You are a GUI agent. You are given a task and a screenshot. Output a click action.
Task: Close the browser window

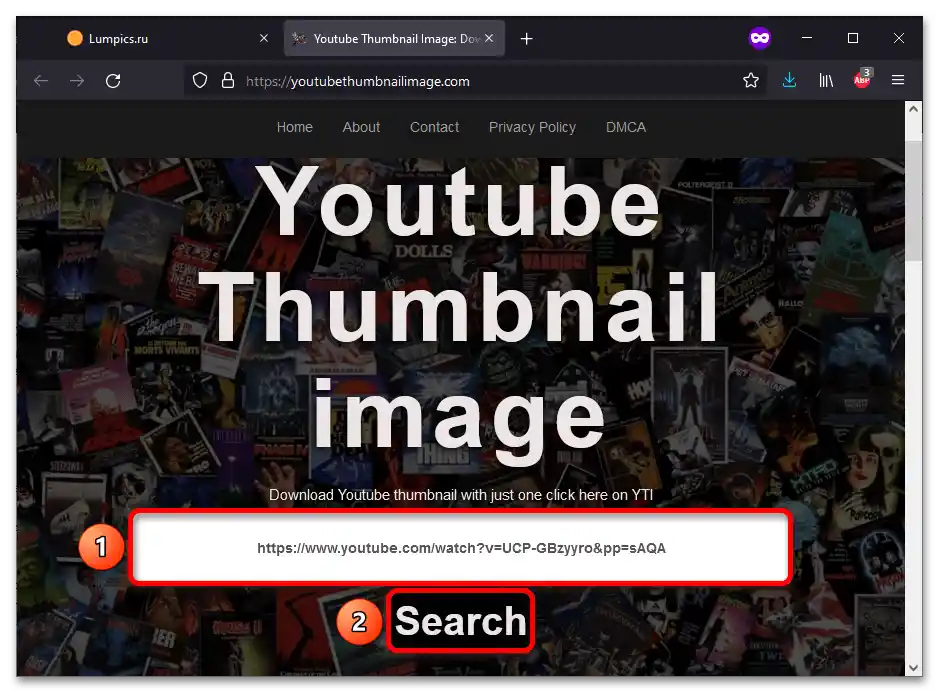point(899,38)
